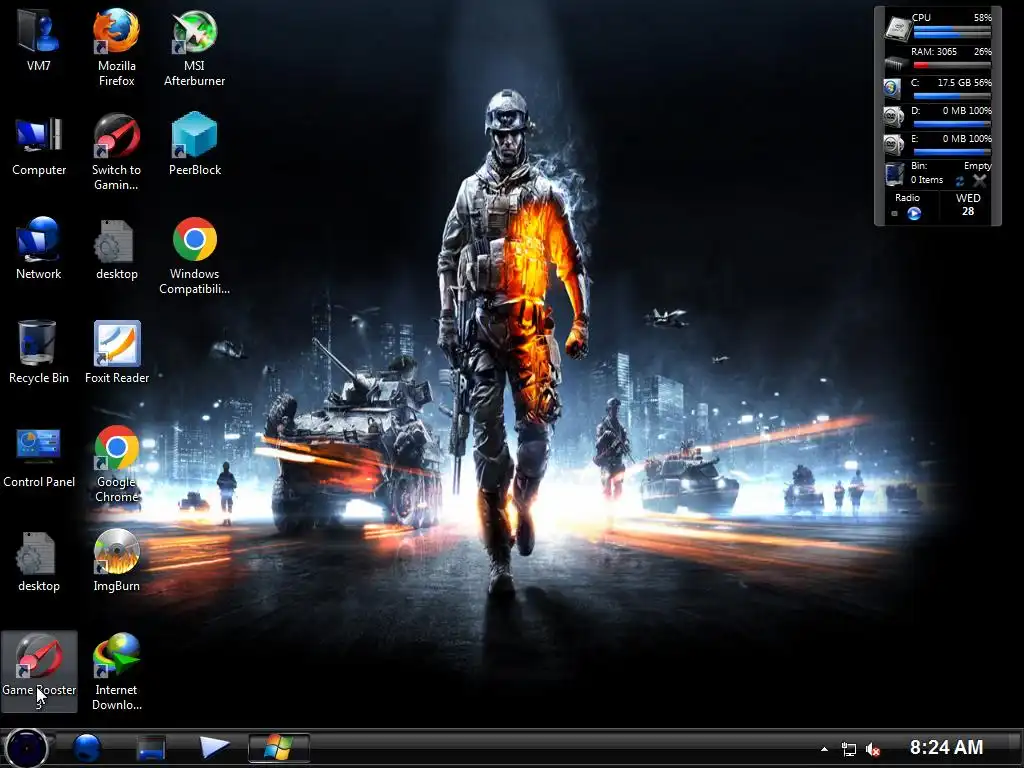Image resolution: width=1024 pixels, height=768 pixels.
Task: Refresh the recycle bin in gadget
Action: pos(959,181)
